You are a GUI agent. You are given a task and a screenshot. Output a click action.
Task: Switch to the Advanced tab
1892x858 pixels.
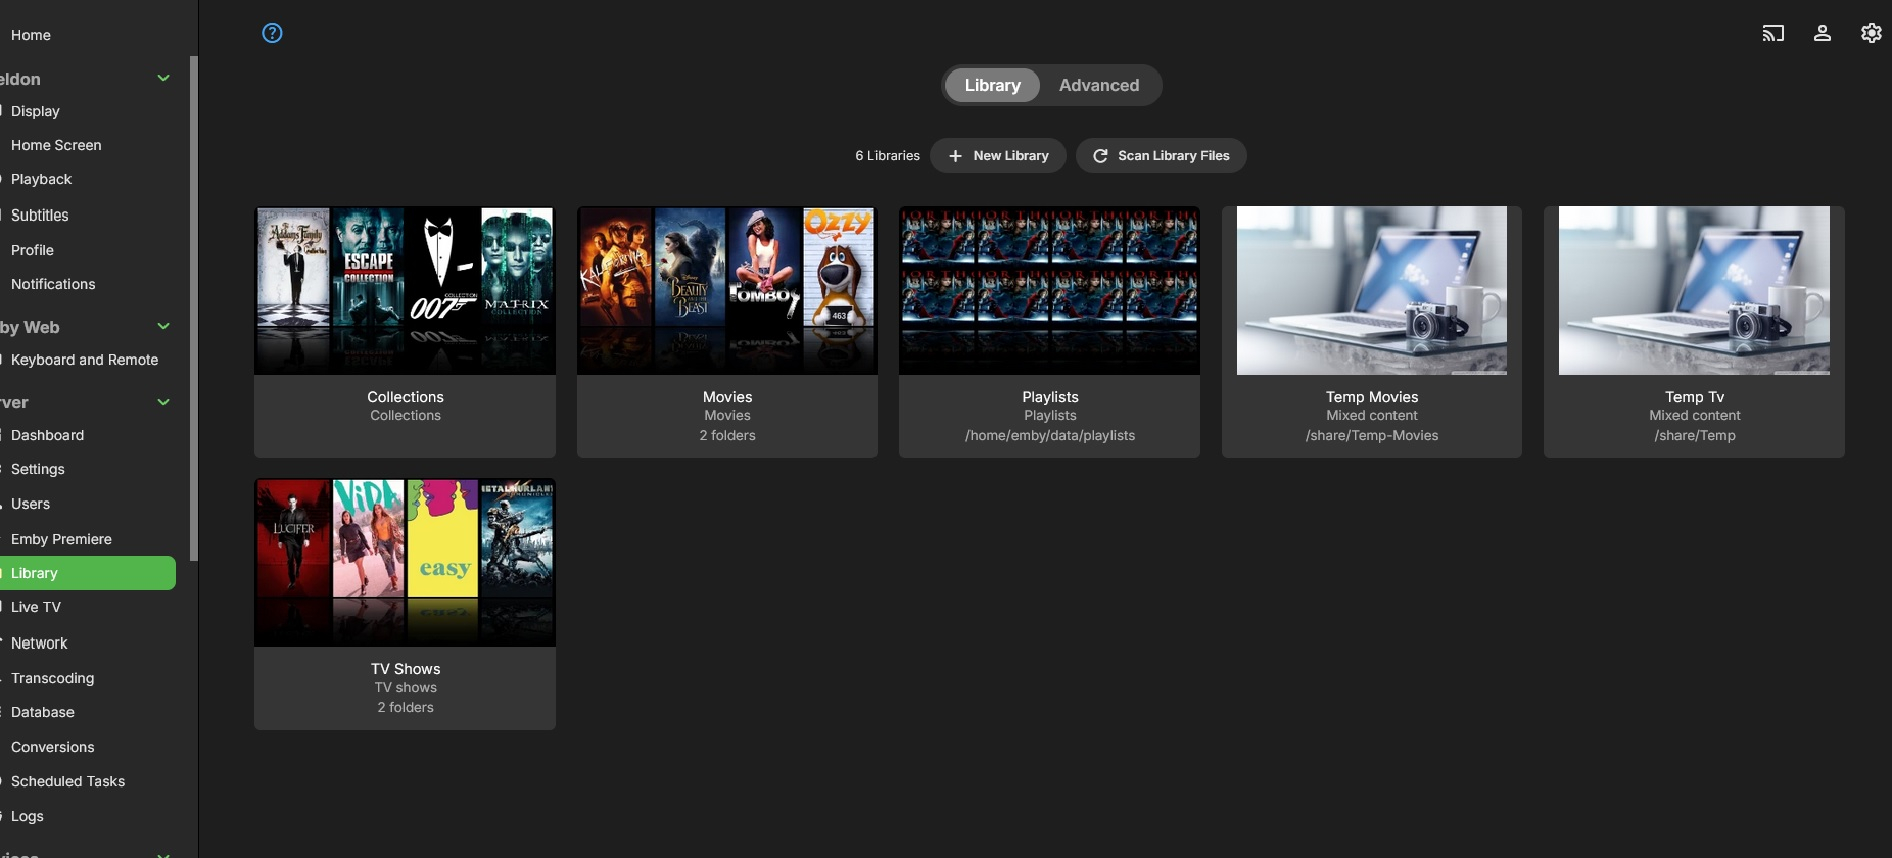pos(1099,85)
